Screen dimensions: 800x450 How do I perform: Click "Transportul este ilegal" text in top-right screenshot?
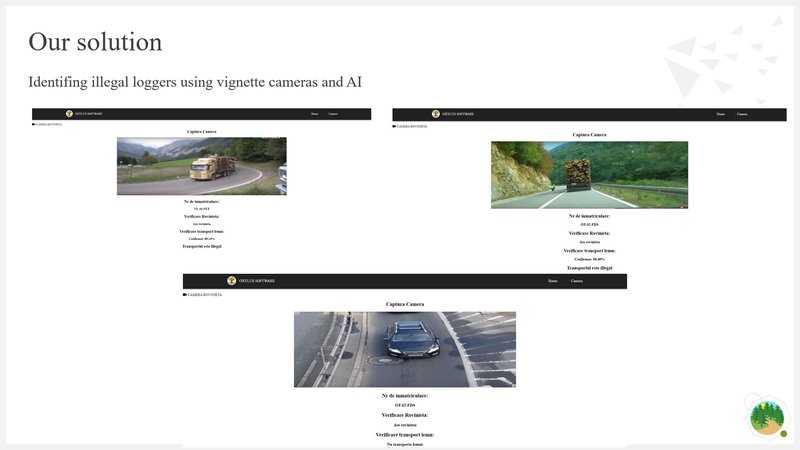pos(589,268)
